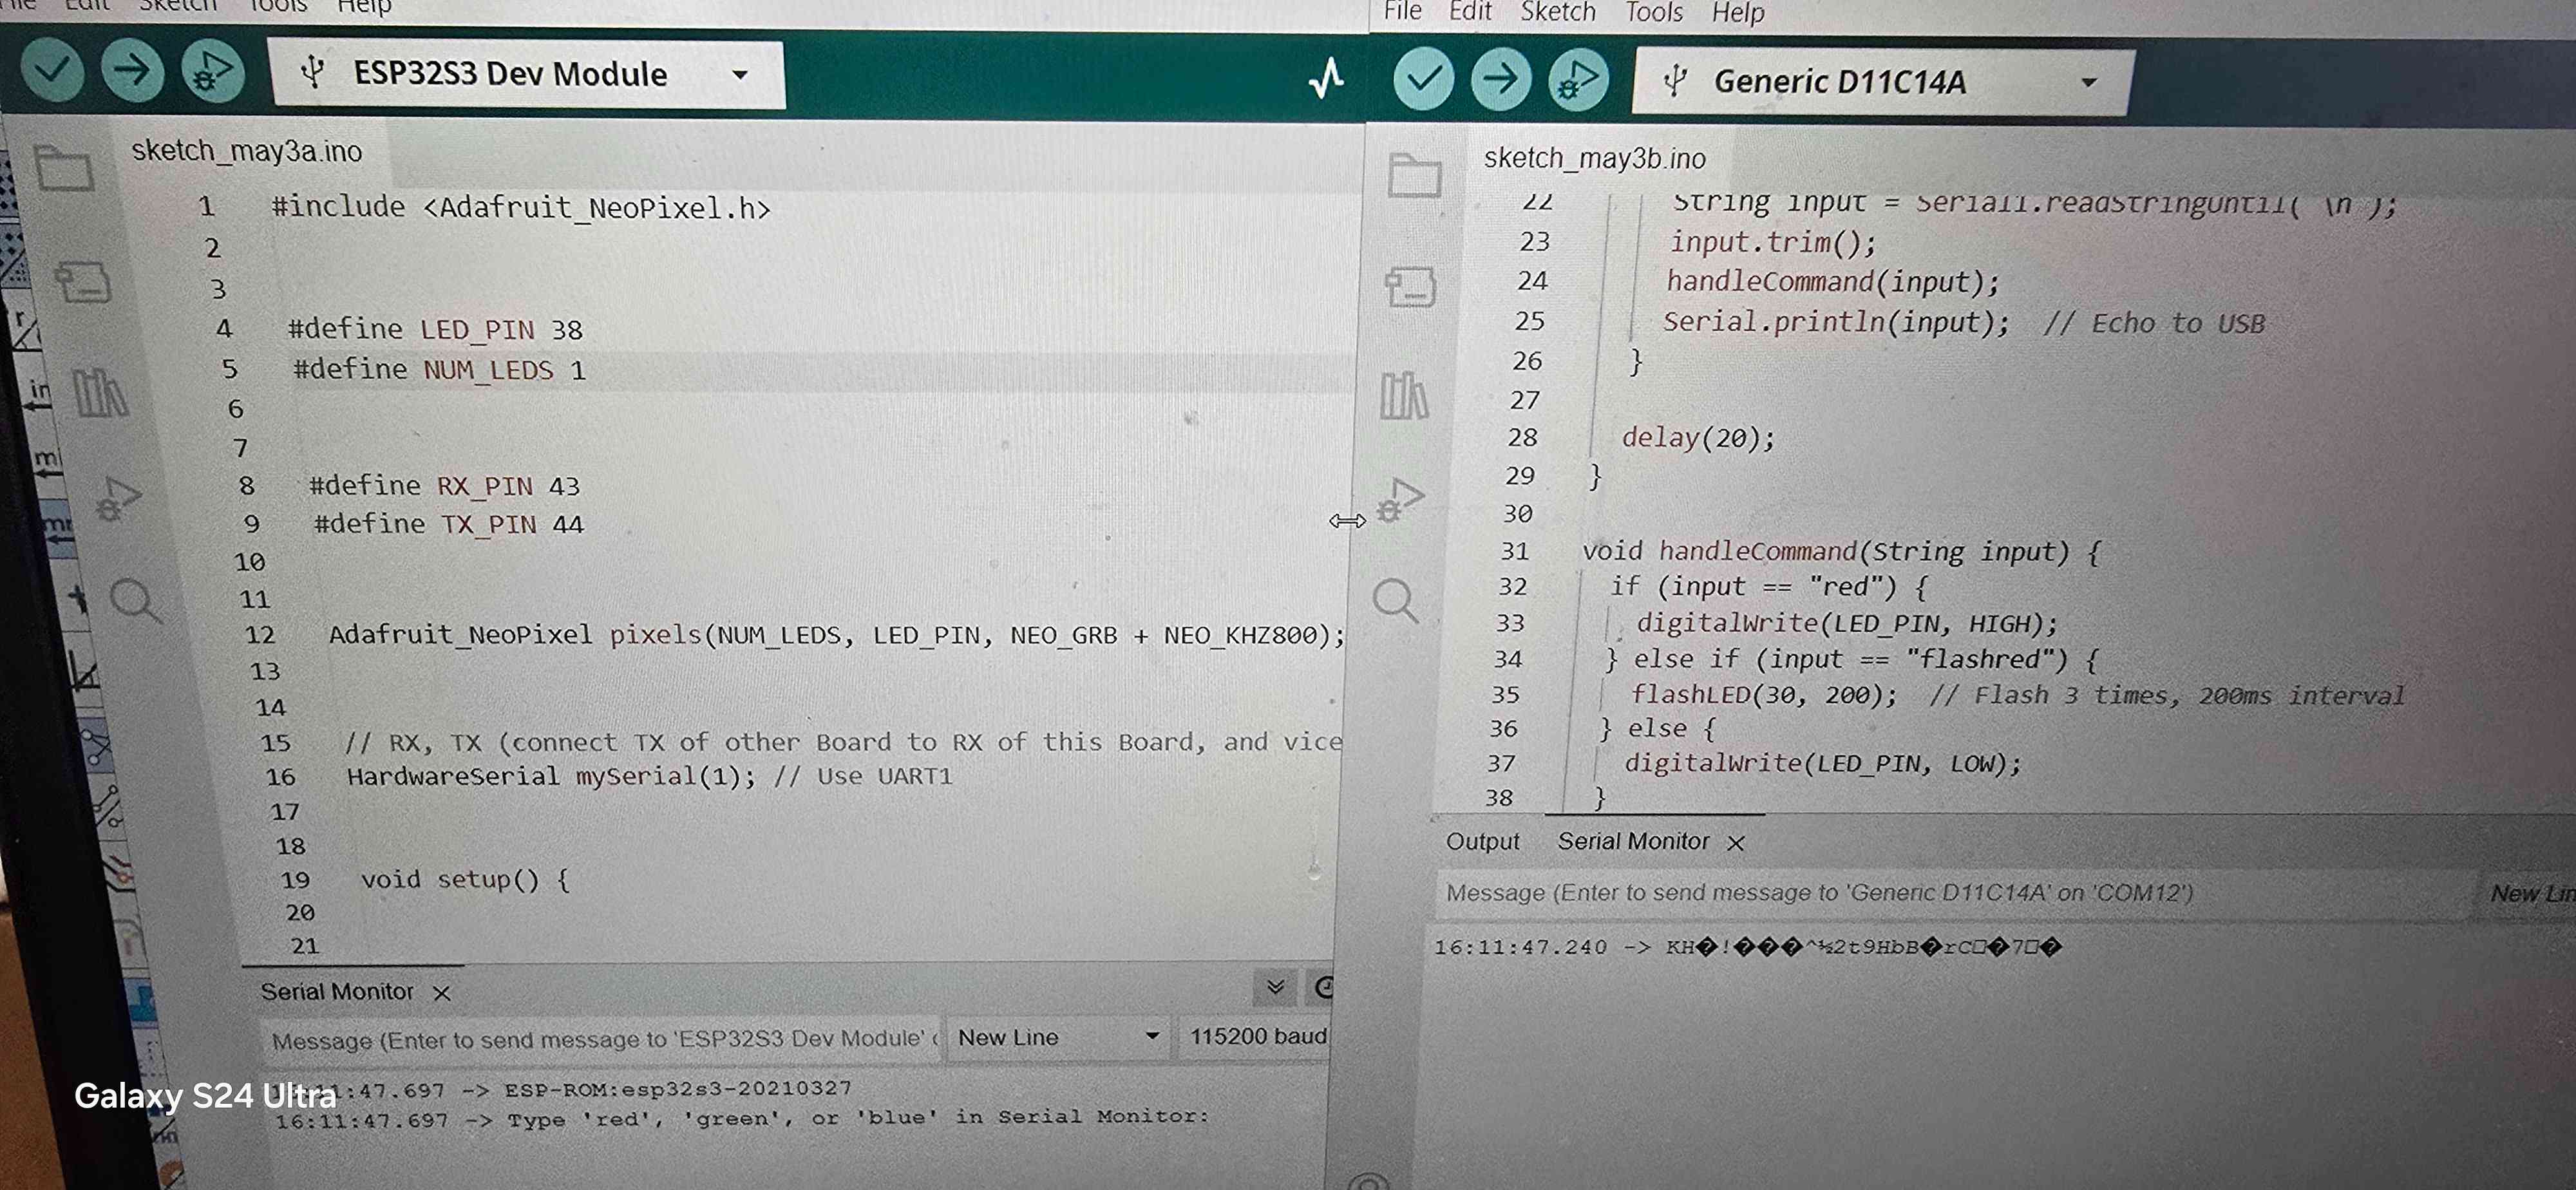The image size is (2576, 1190).
Task: Click line 16 'HardwareSerial mySerial(1);'
Action: (551, 776)
